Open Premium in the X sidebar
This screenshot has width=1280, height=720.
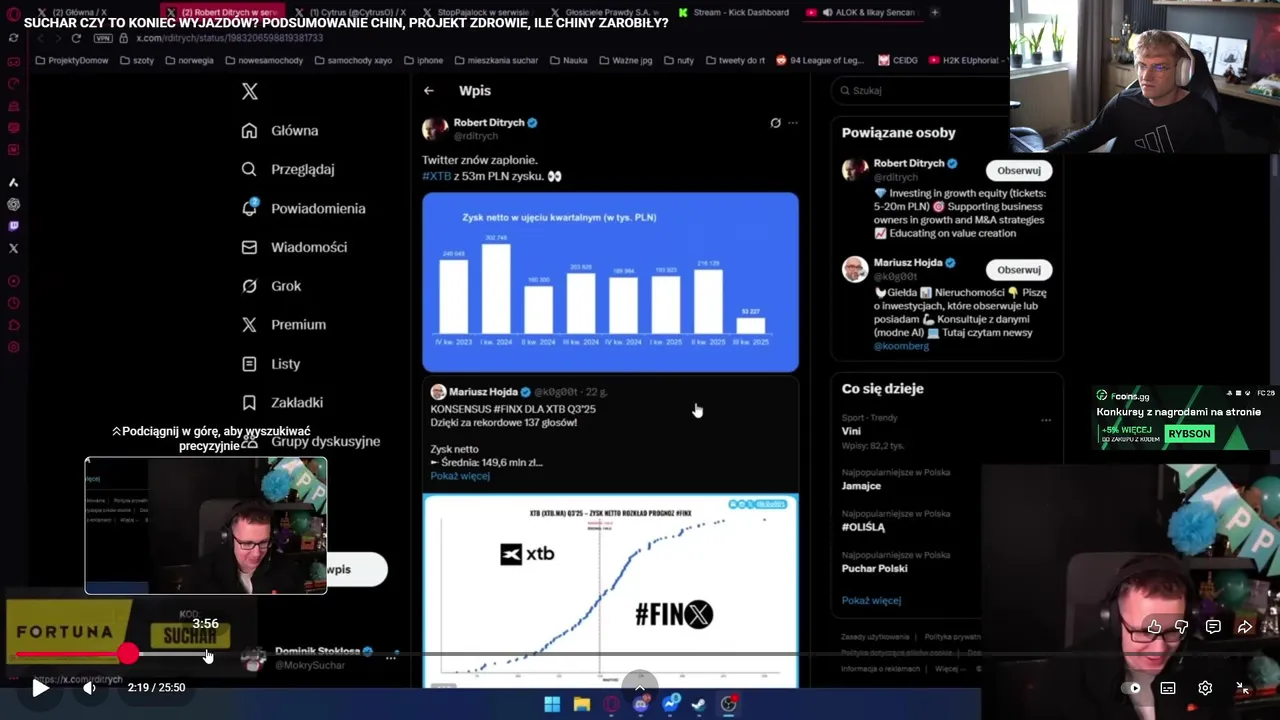tap(283, 325)
